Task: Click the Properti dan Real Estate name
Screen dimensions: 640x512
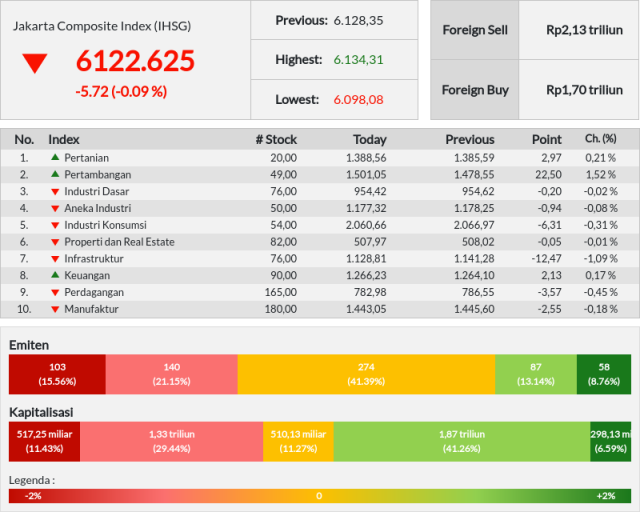Action: pos(119,242)
